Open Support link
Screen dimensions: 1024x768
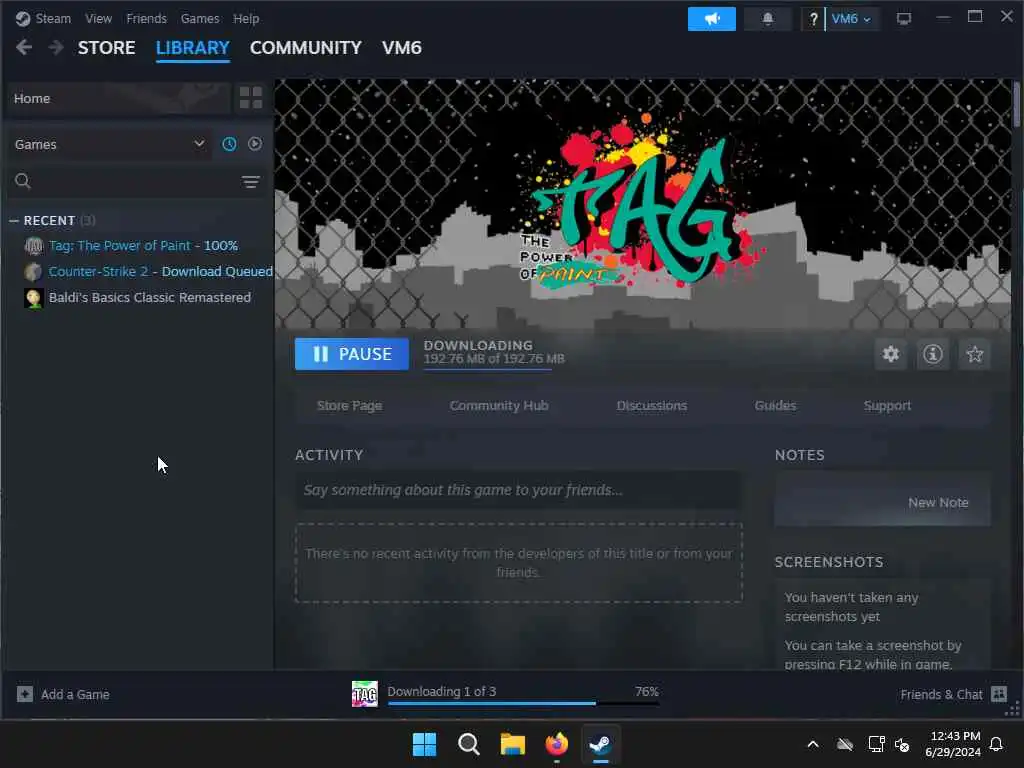point(887,406)
